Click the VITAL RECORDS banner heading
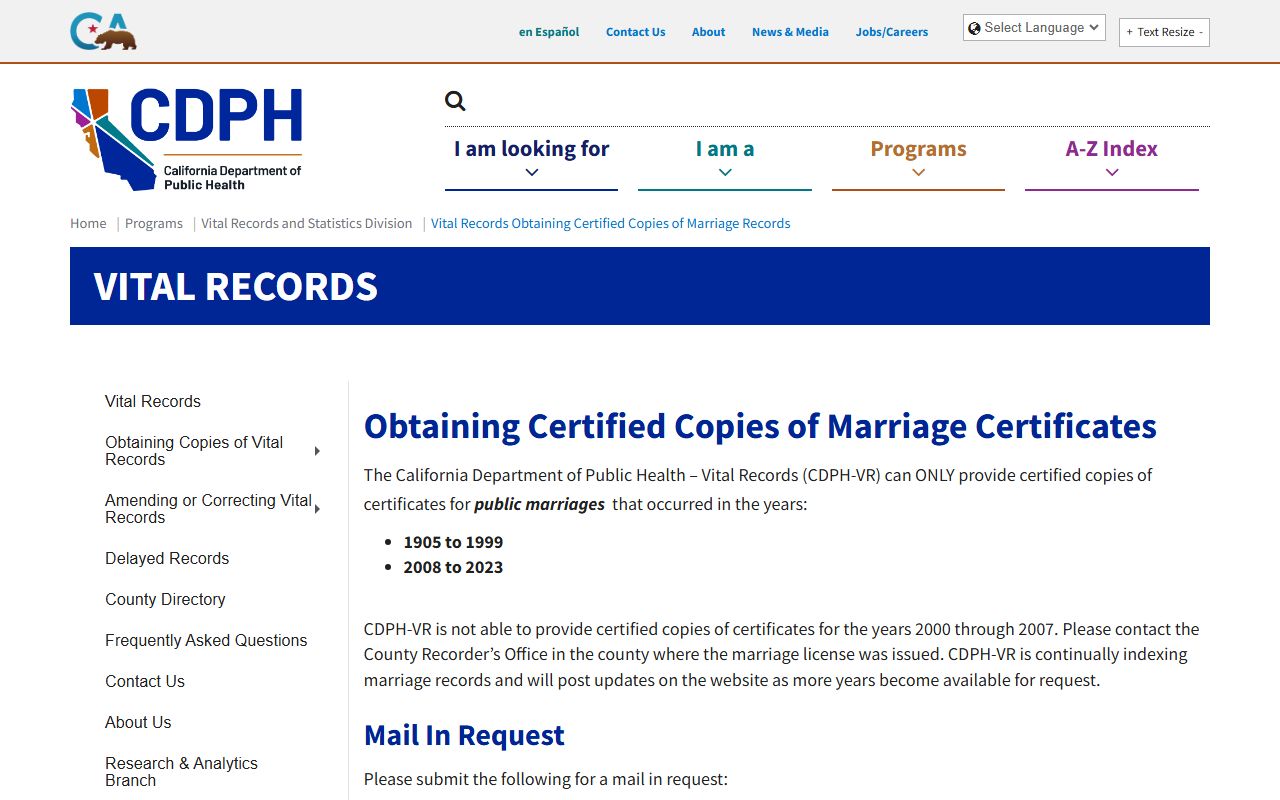 [x=236, y=286]
